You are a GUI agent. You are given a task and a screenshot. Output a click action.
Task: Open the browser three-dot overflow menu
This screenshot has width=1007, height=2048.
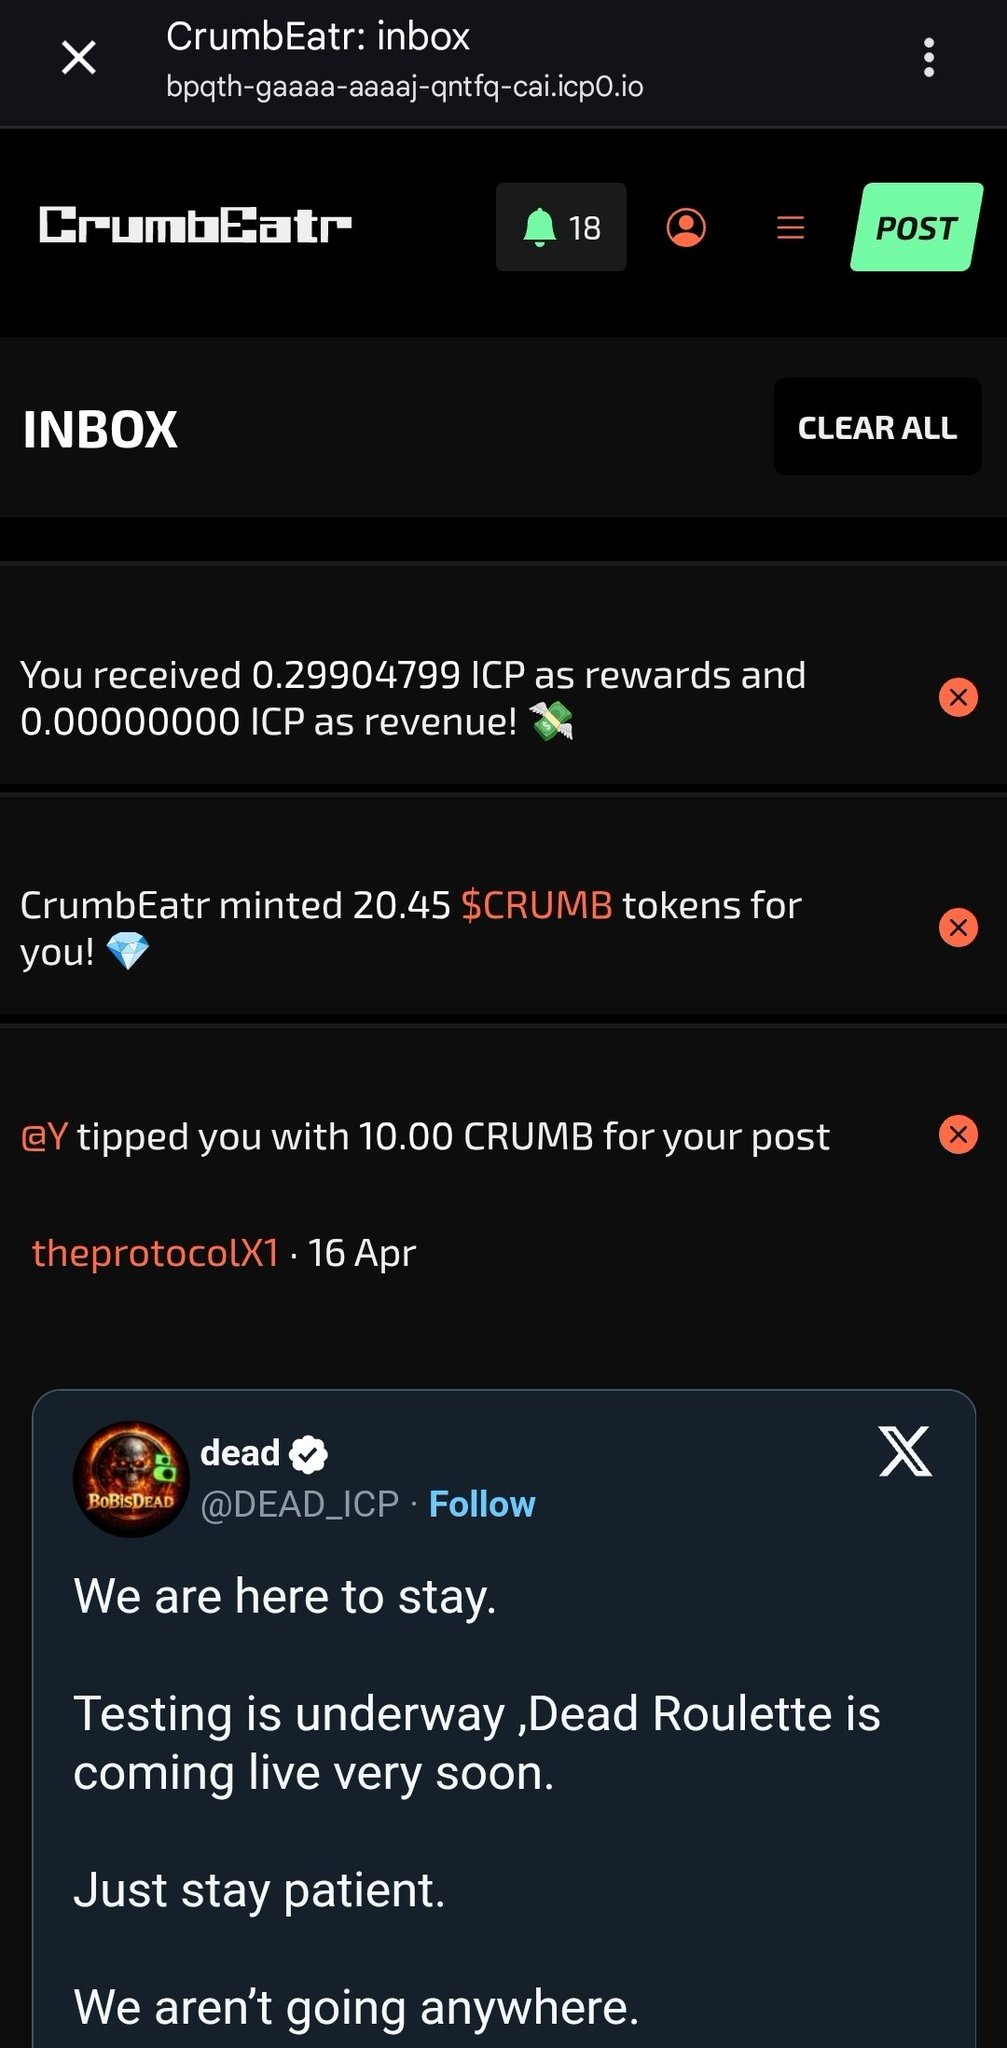(x=929, y=58)
